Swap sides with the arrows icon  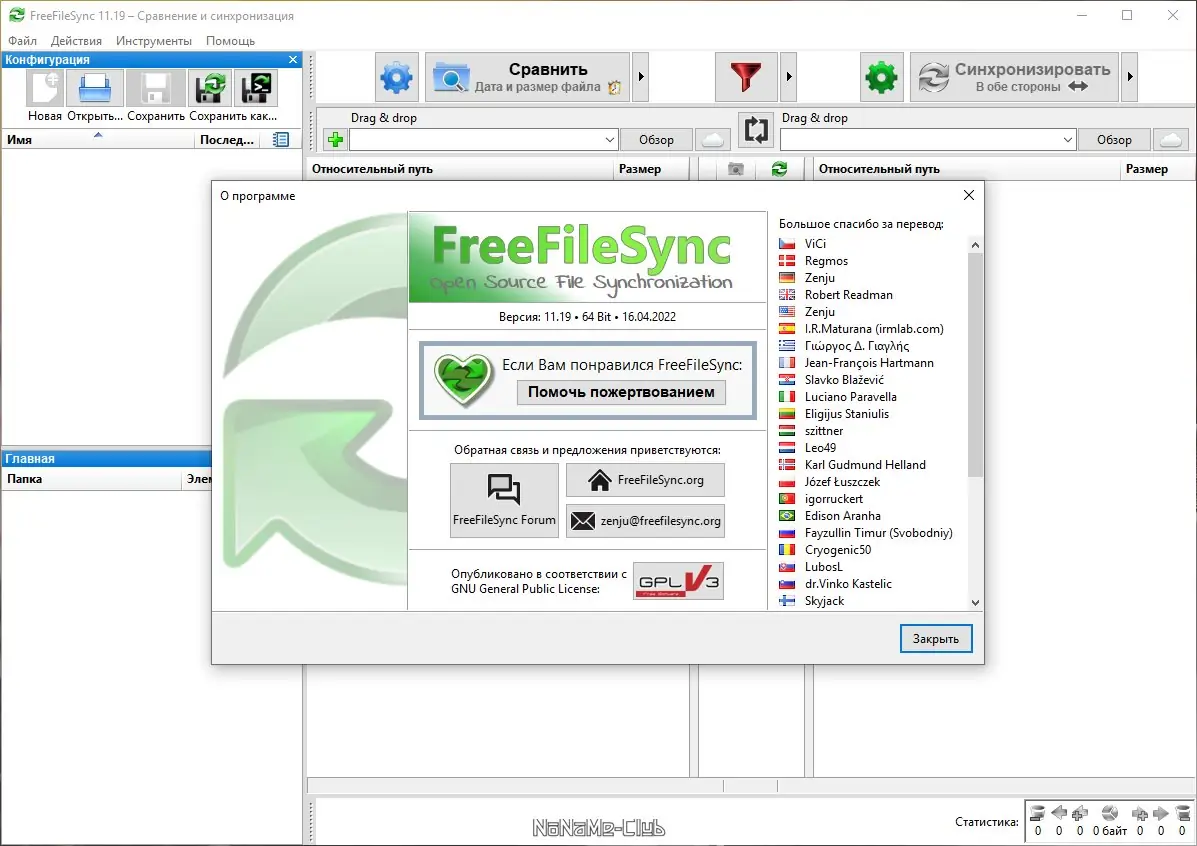(x=756, y=131)
